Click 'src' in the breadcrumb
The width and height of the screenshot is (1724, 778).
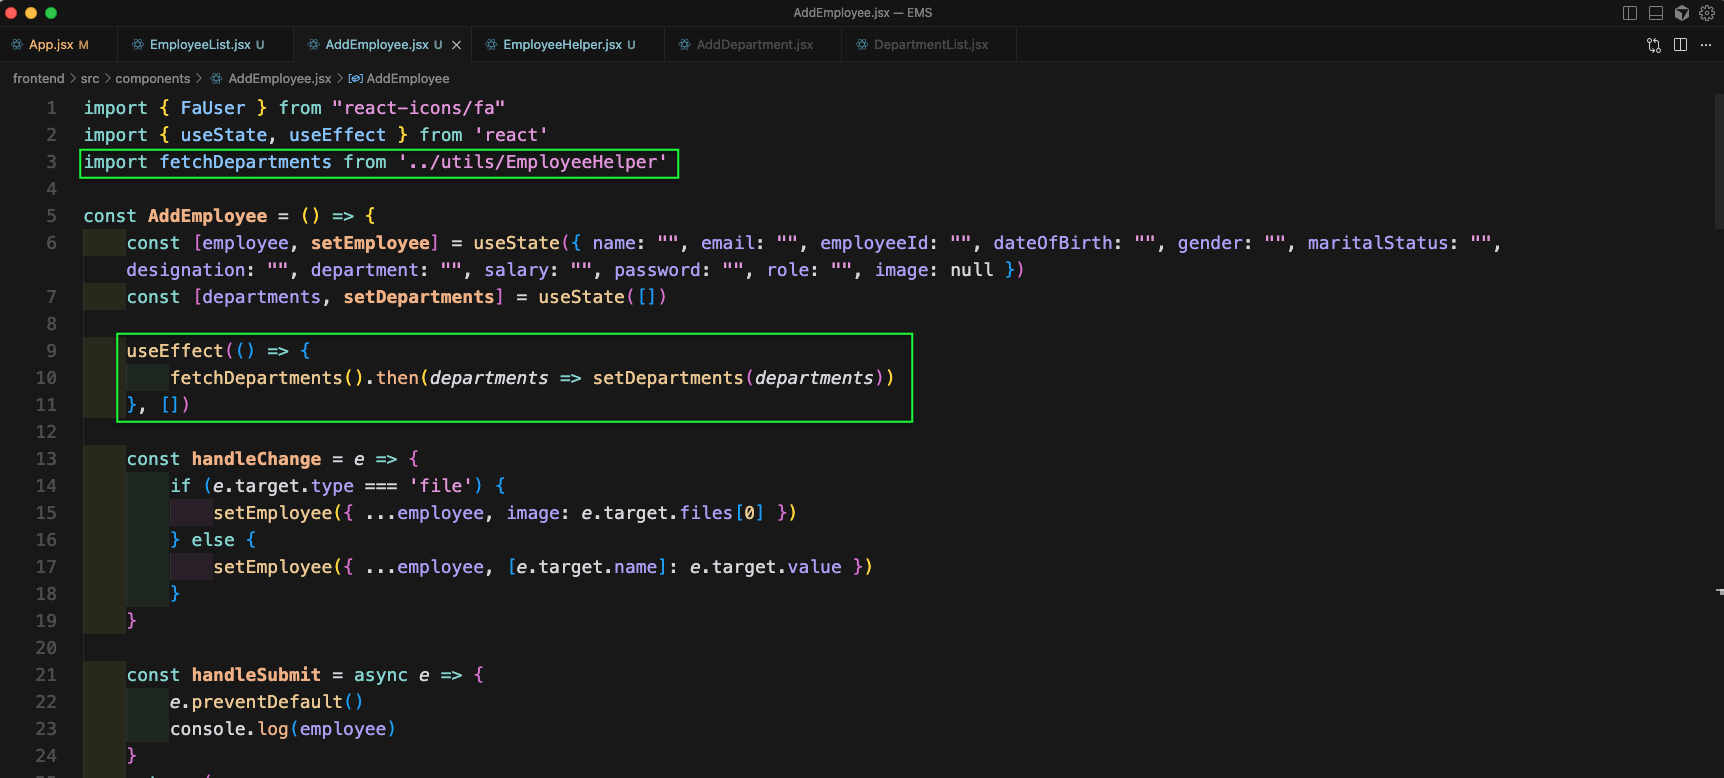point(90,79)
